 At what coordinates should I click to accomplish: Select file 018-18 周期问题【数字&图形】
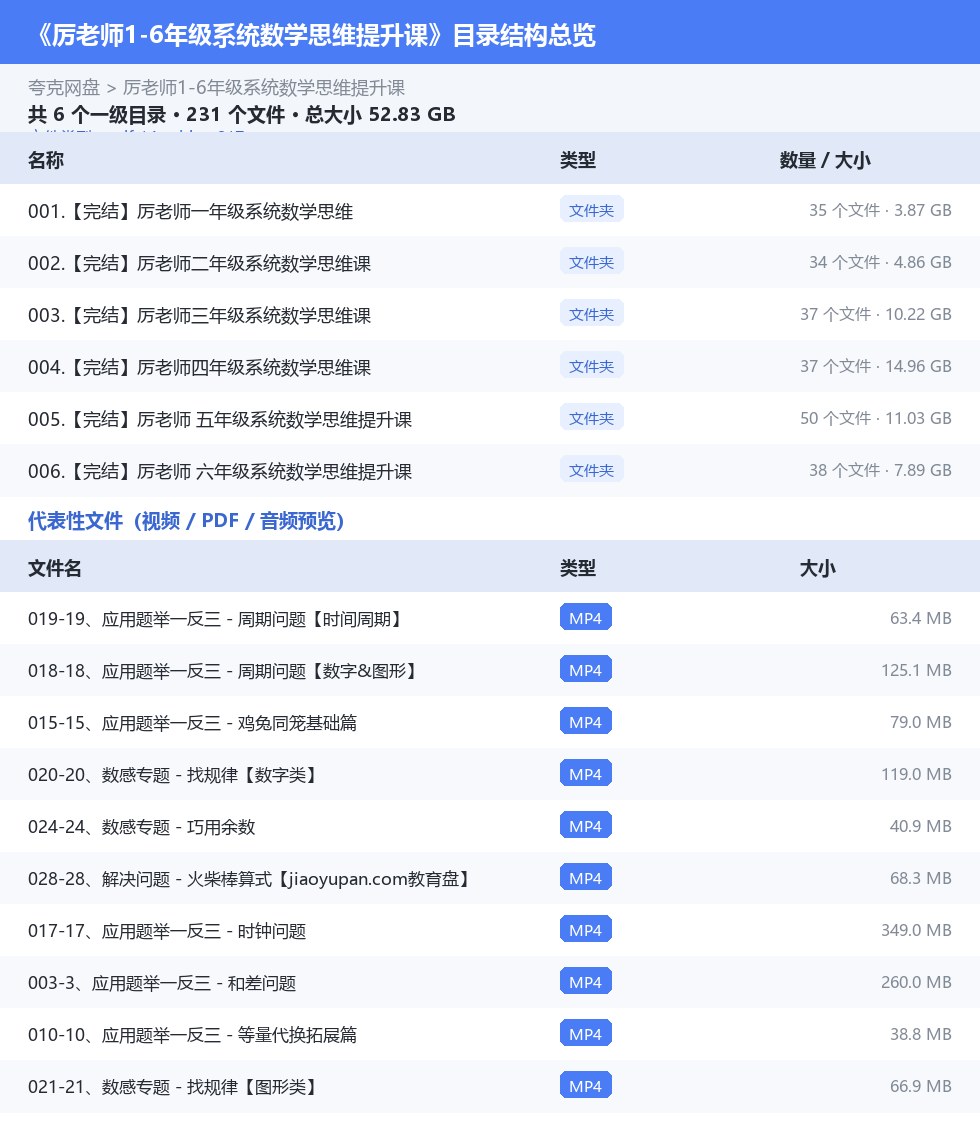(x=224, y=671)
